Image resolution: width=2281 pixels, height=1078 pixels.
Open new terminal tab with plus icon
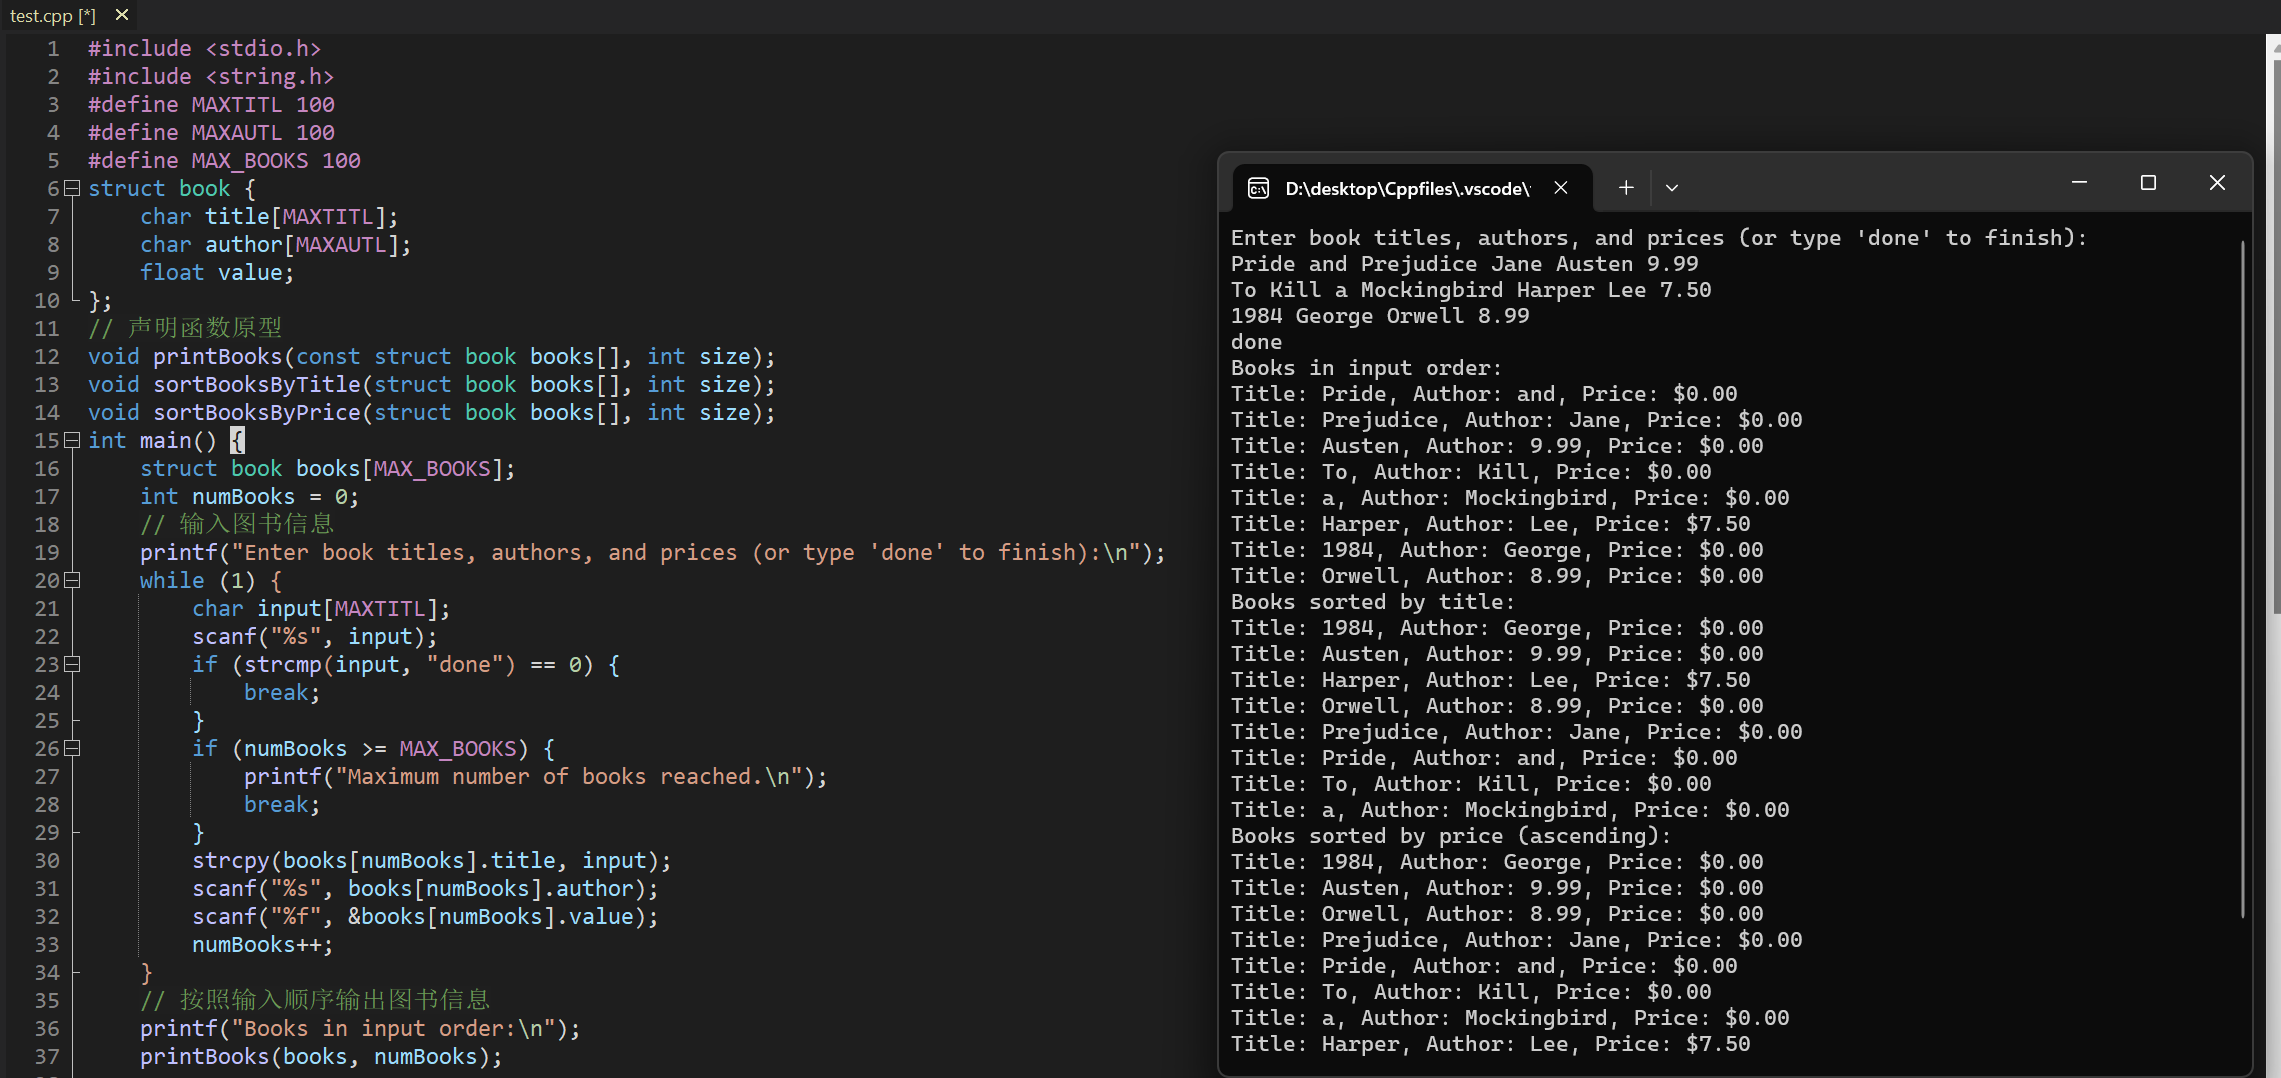[x=1626, y=188]
